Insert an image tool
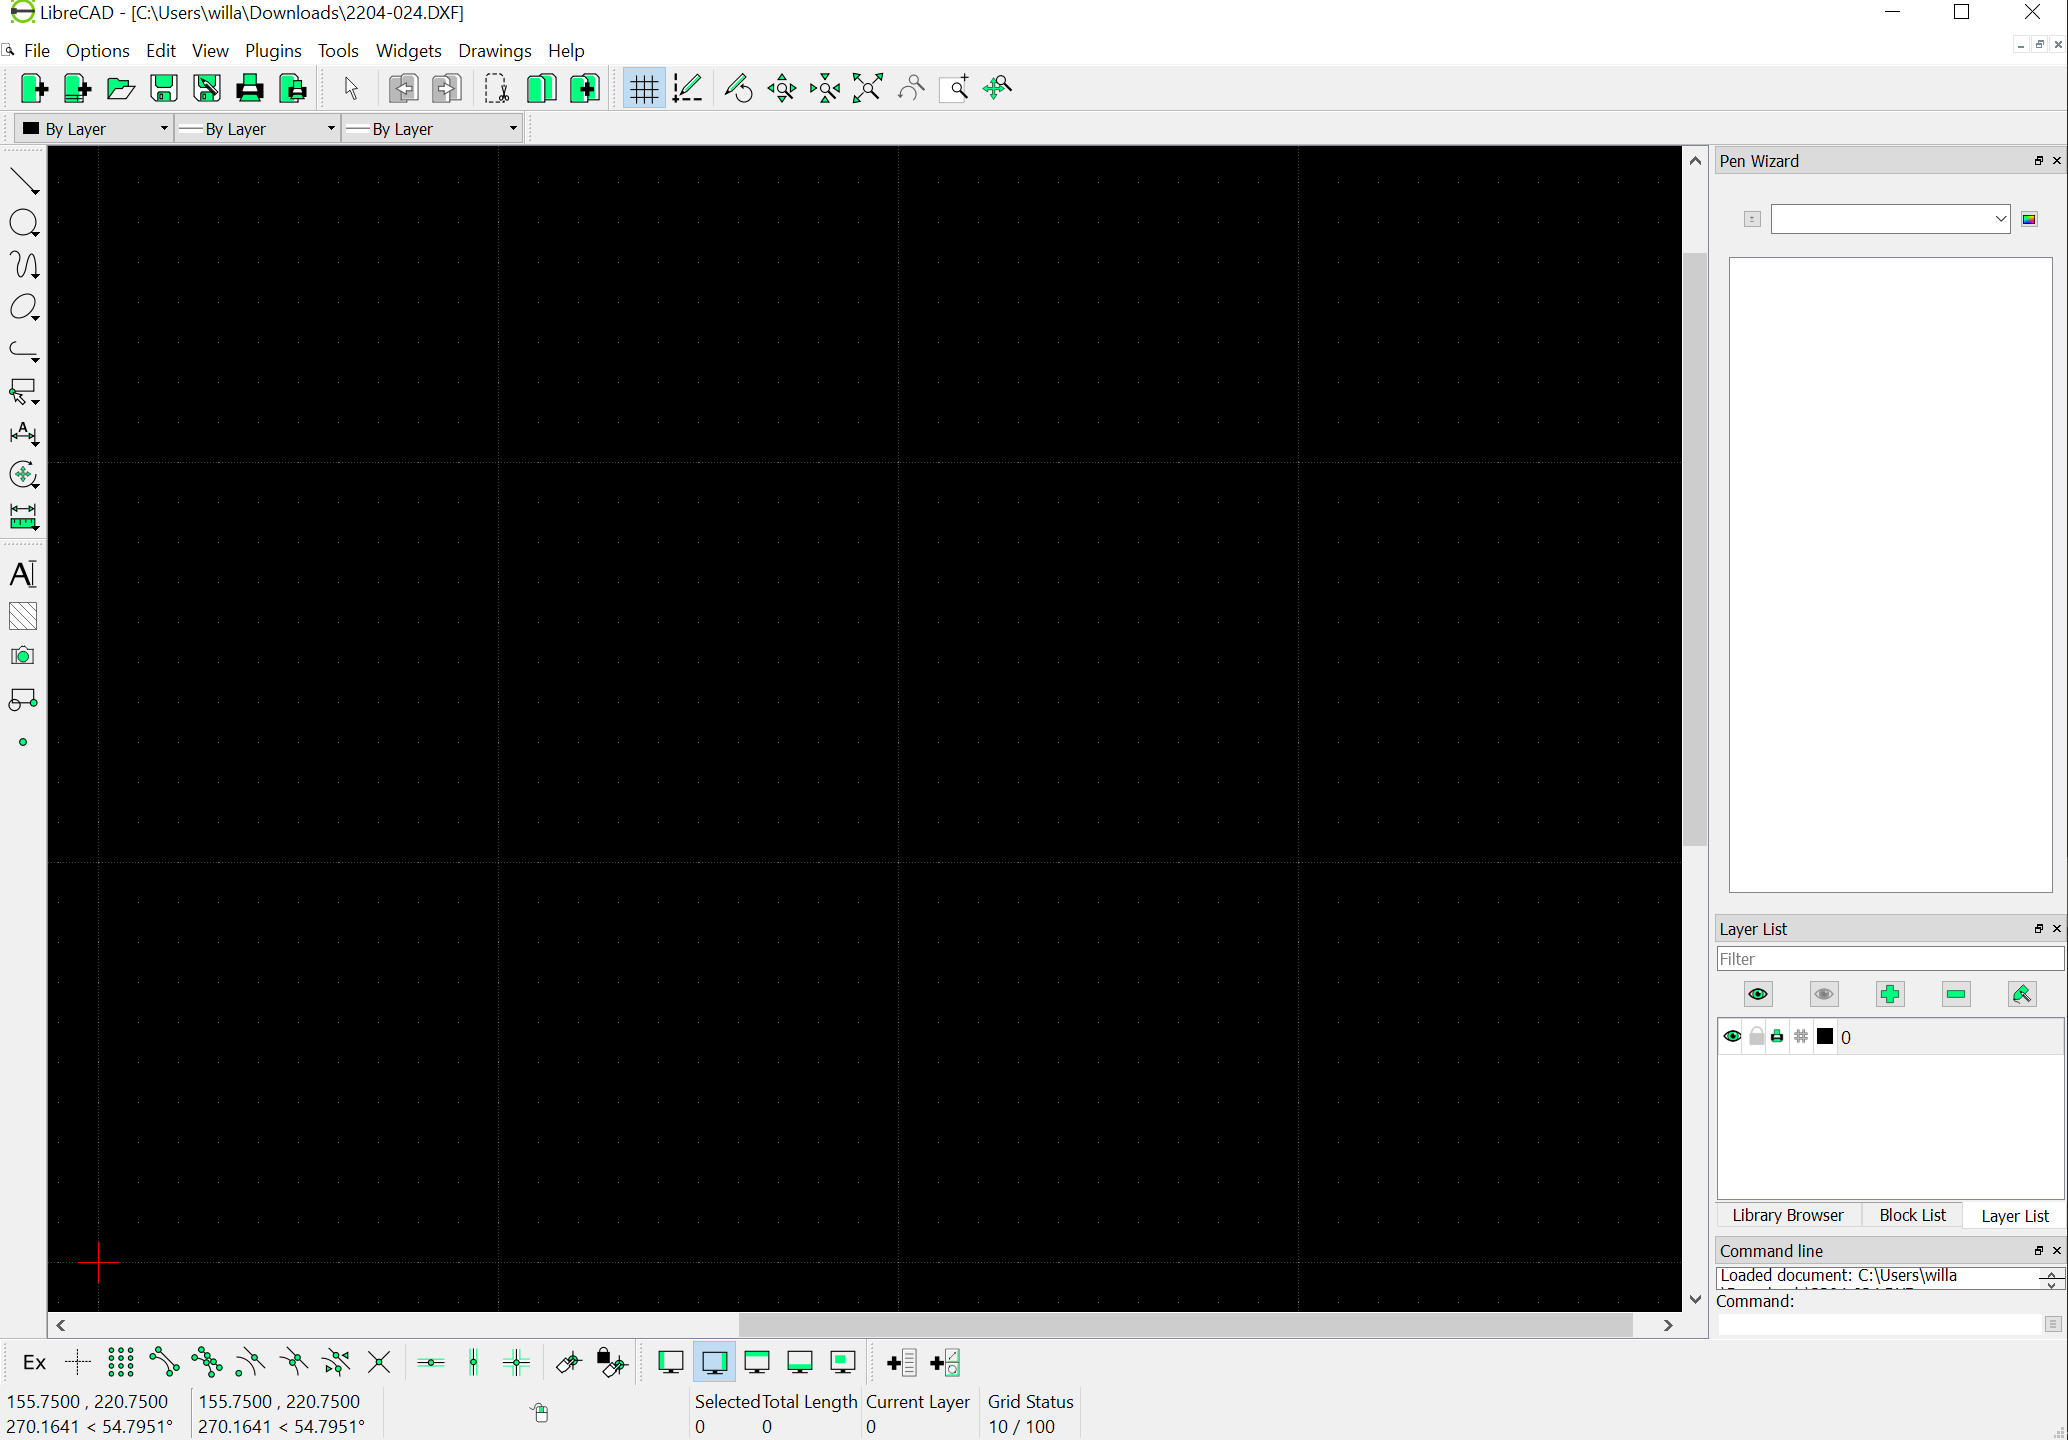The image size is (2068, 1440). tap(23, 657)
